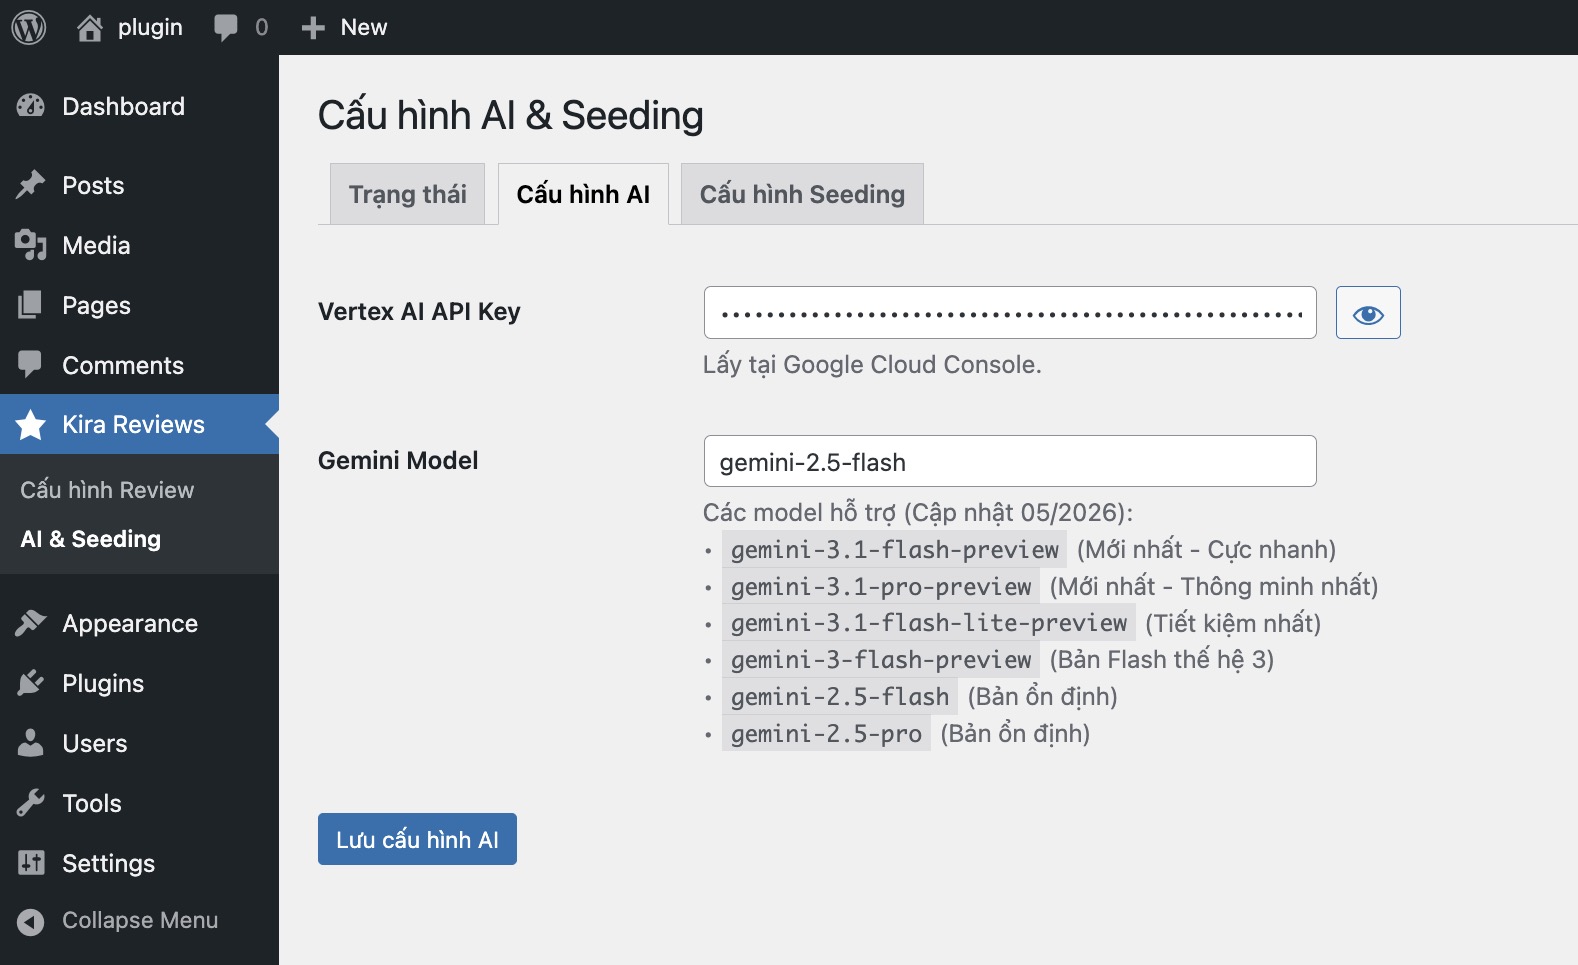Open Posts menu item

coord(139,185)
